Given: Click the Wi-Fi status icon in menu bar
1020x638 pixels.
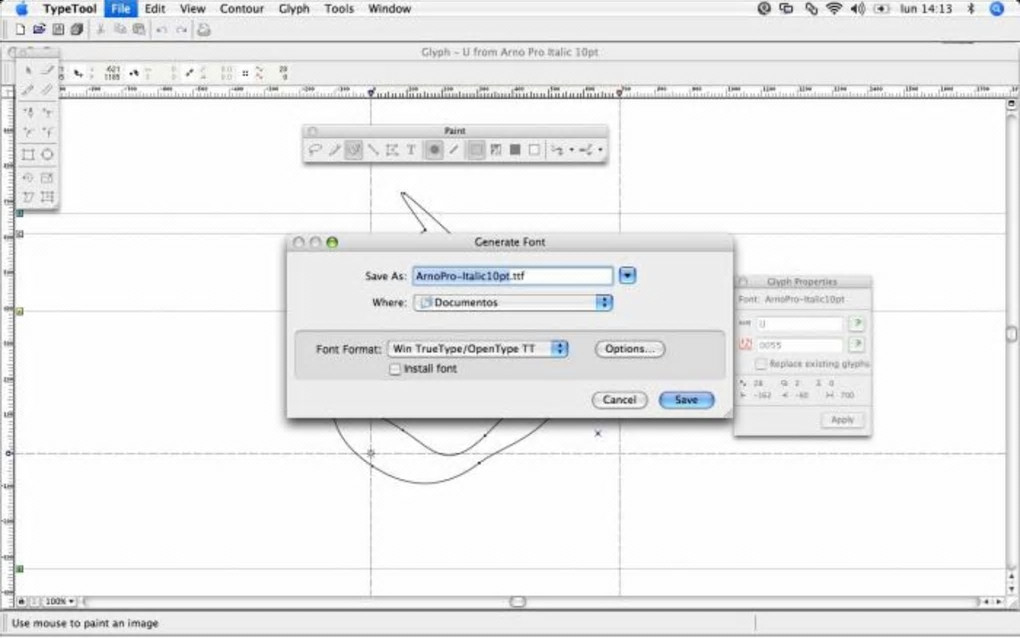Looking at the screenshot, I should (834, 8).
